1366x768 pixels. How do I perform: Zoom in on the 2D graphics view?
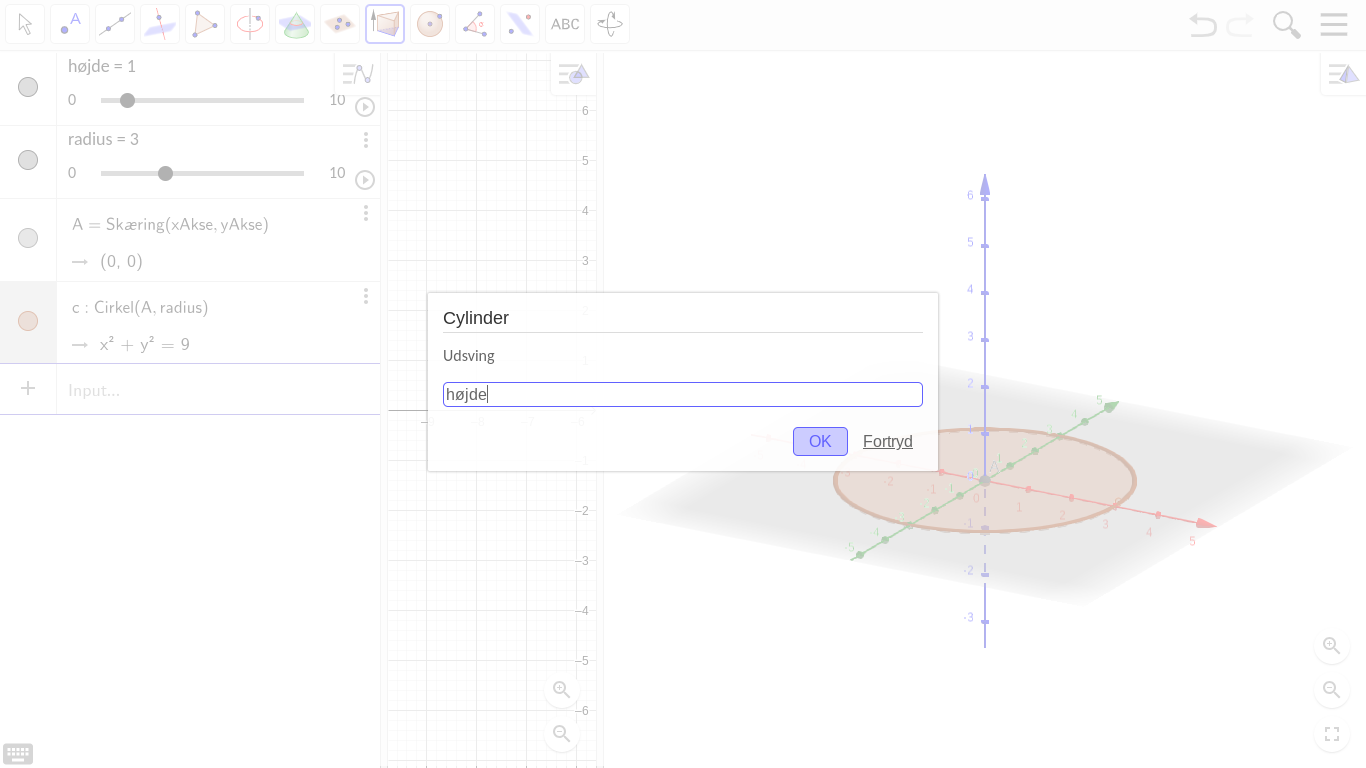(562, 690)
